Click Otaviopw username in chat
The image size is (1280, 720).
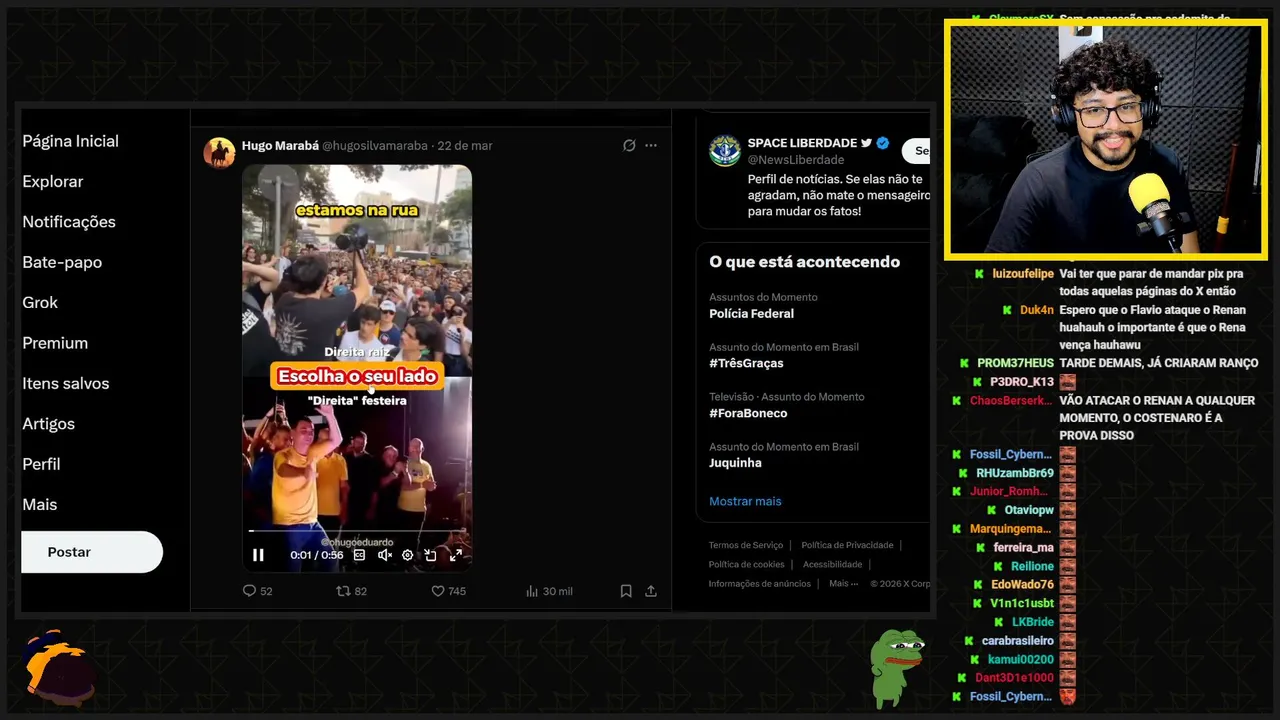[1029, 510]
